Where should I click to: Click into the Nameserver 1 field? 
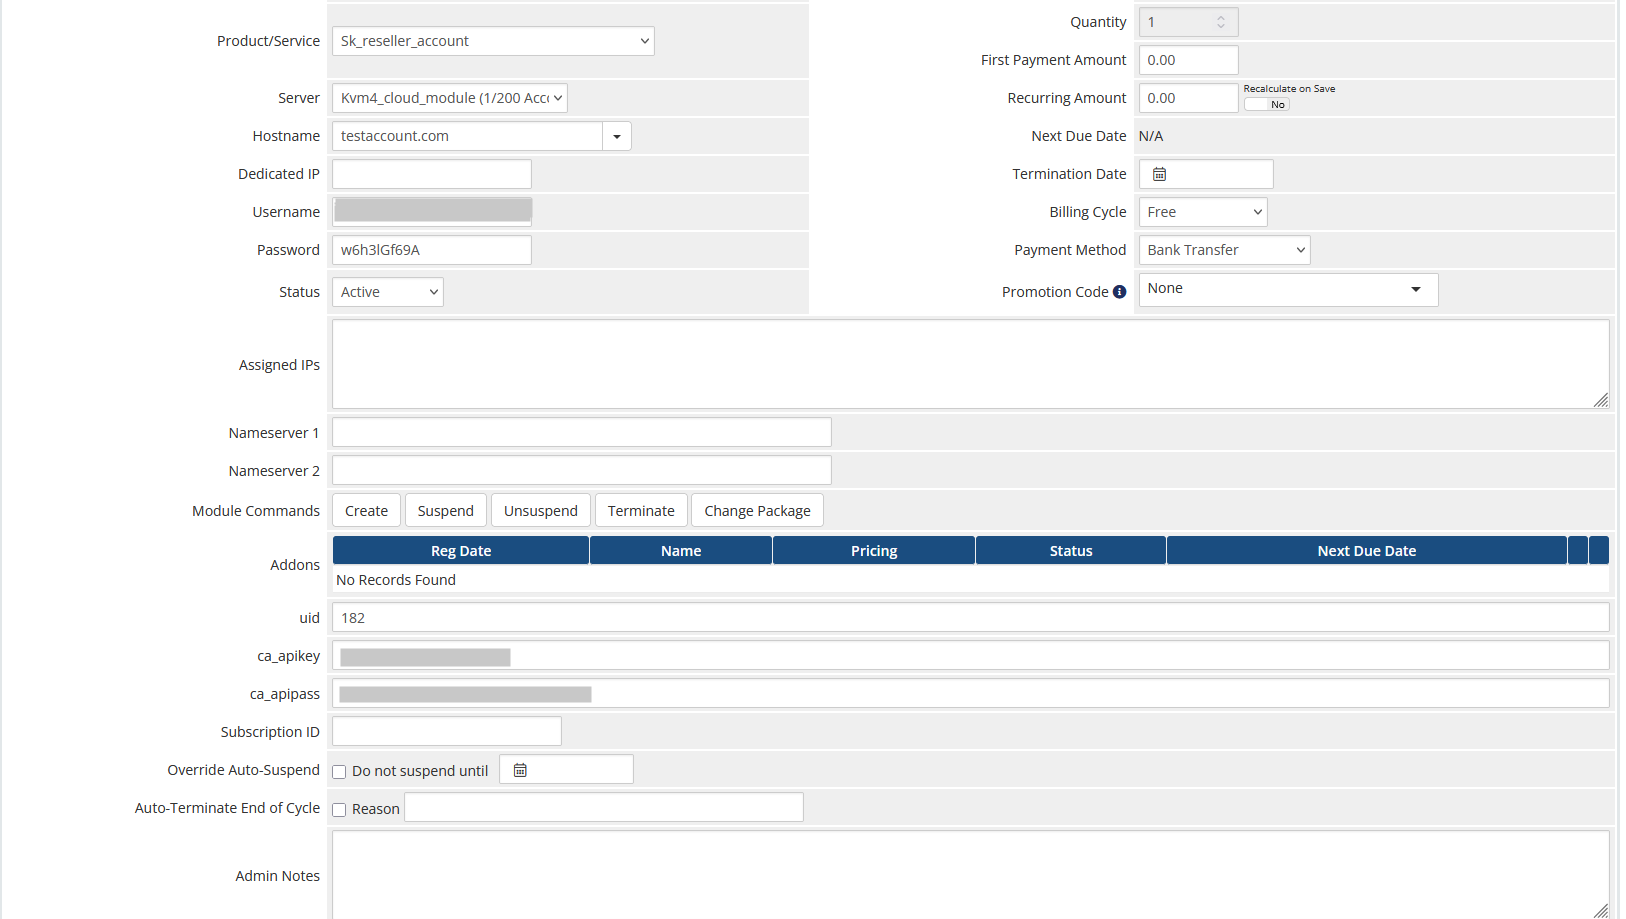coord(581,433)
